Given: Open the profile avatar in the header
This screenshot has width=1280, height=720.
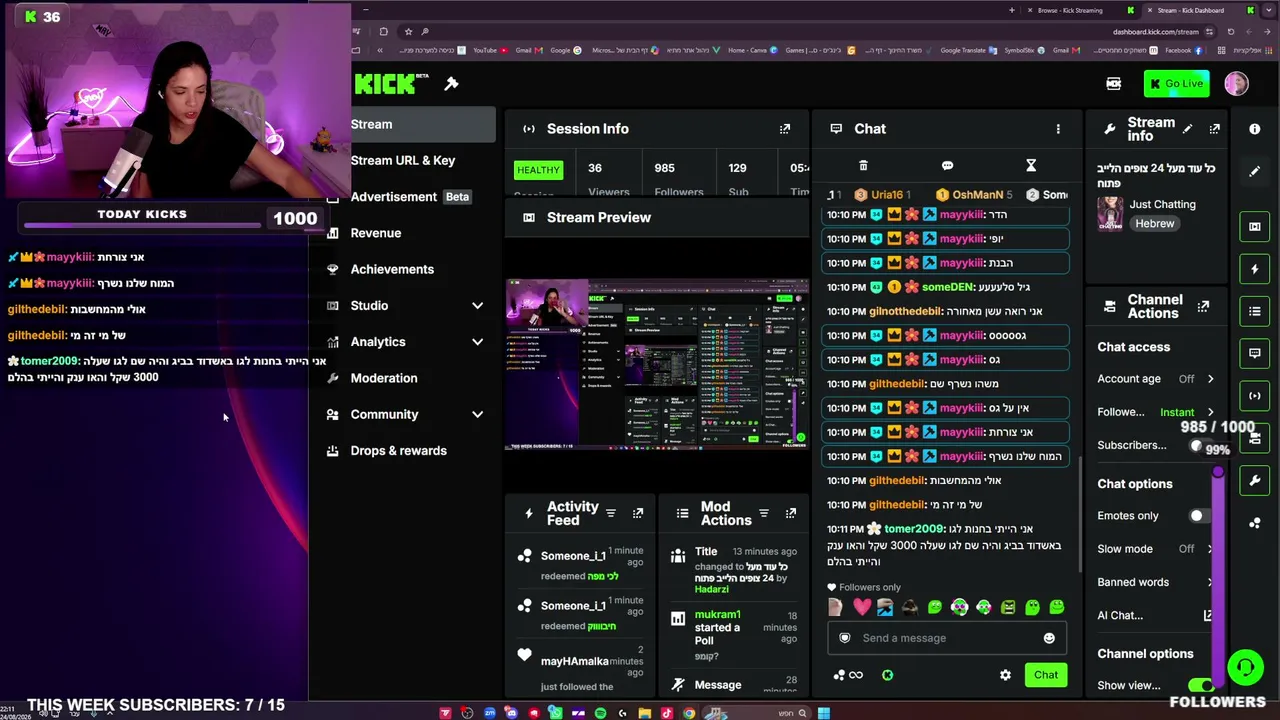Looking at the screenshot, I should [1236, 84].
